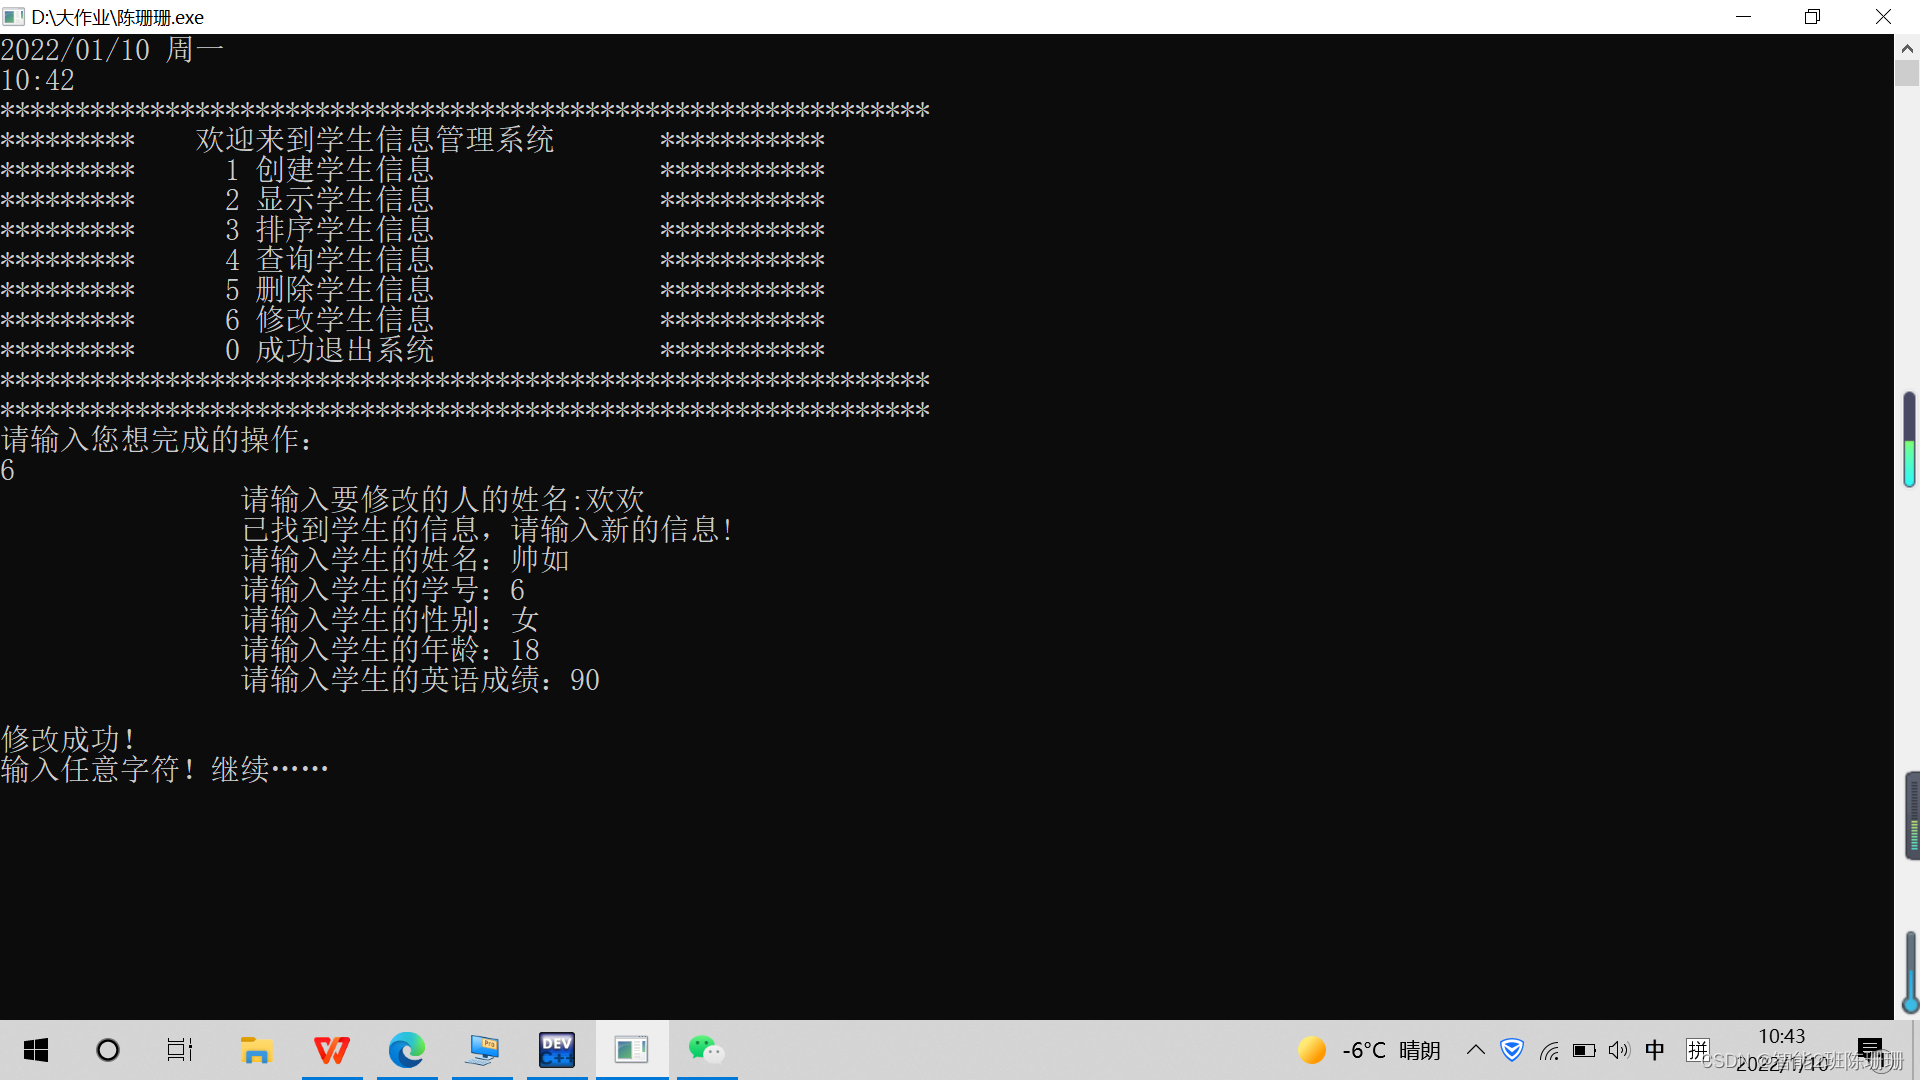
Task: Switch to Dev-C++ in the taskbar
Action: [557, 1050]
